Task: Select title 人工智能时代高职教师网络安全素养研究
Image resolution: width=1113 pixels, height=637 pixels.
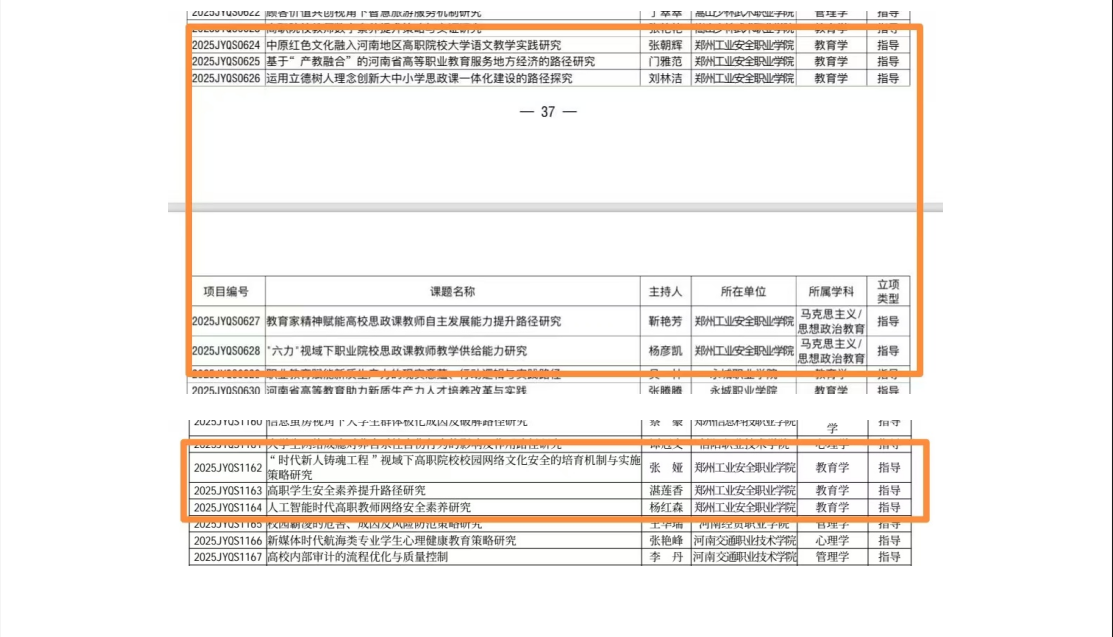Action: [x=369, y=508]
